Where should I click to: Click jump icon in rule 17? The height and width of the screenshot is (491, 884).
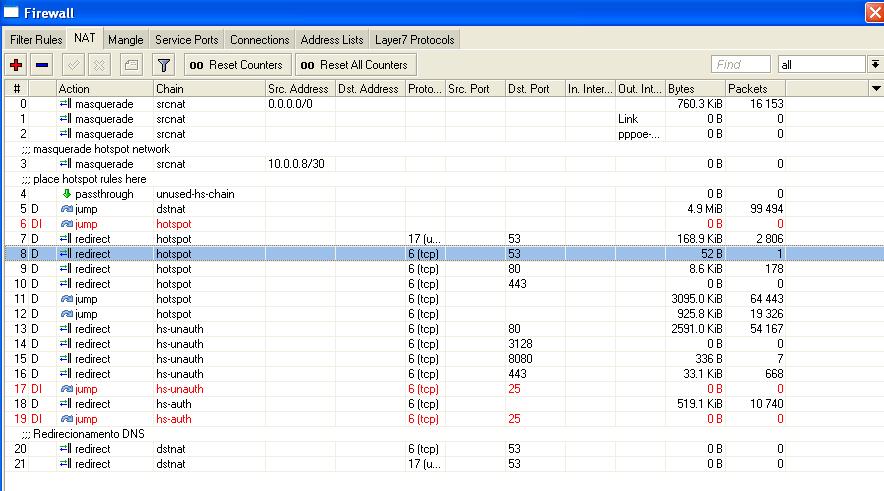point(67,389)
